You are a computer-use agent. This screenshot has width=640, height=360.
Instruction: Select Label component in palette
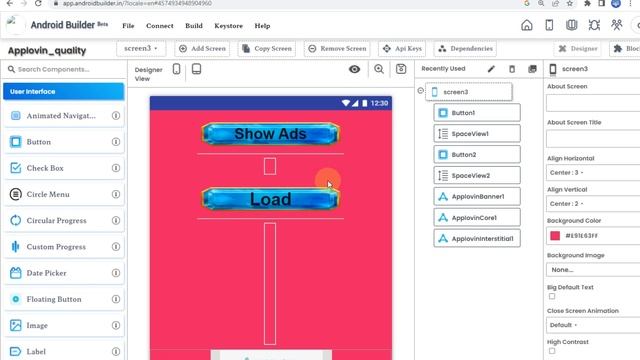pyautogui.click(x=64, y=351)
